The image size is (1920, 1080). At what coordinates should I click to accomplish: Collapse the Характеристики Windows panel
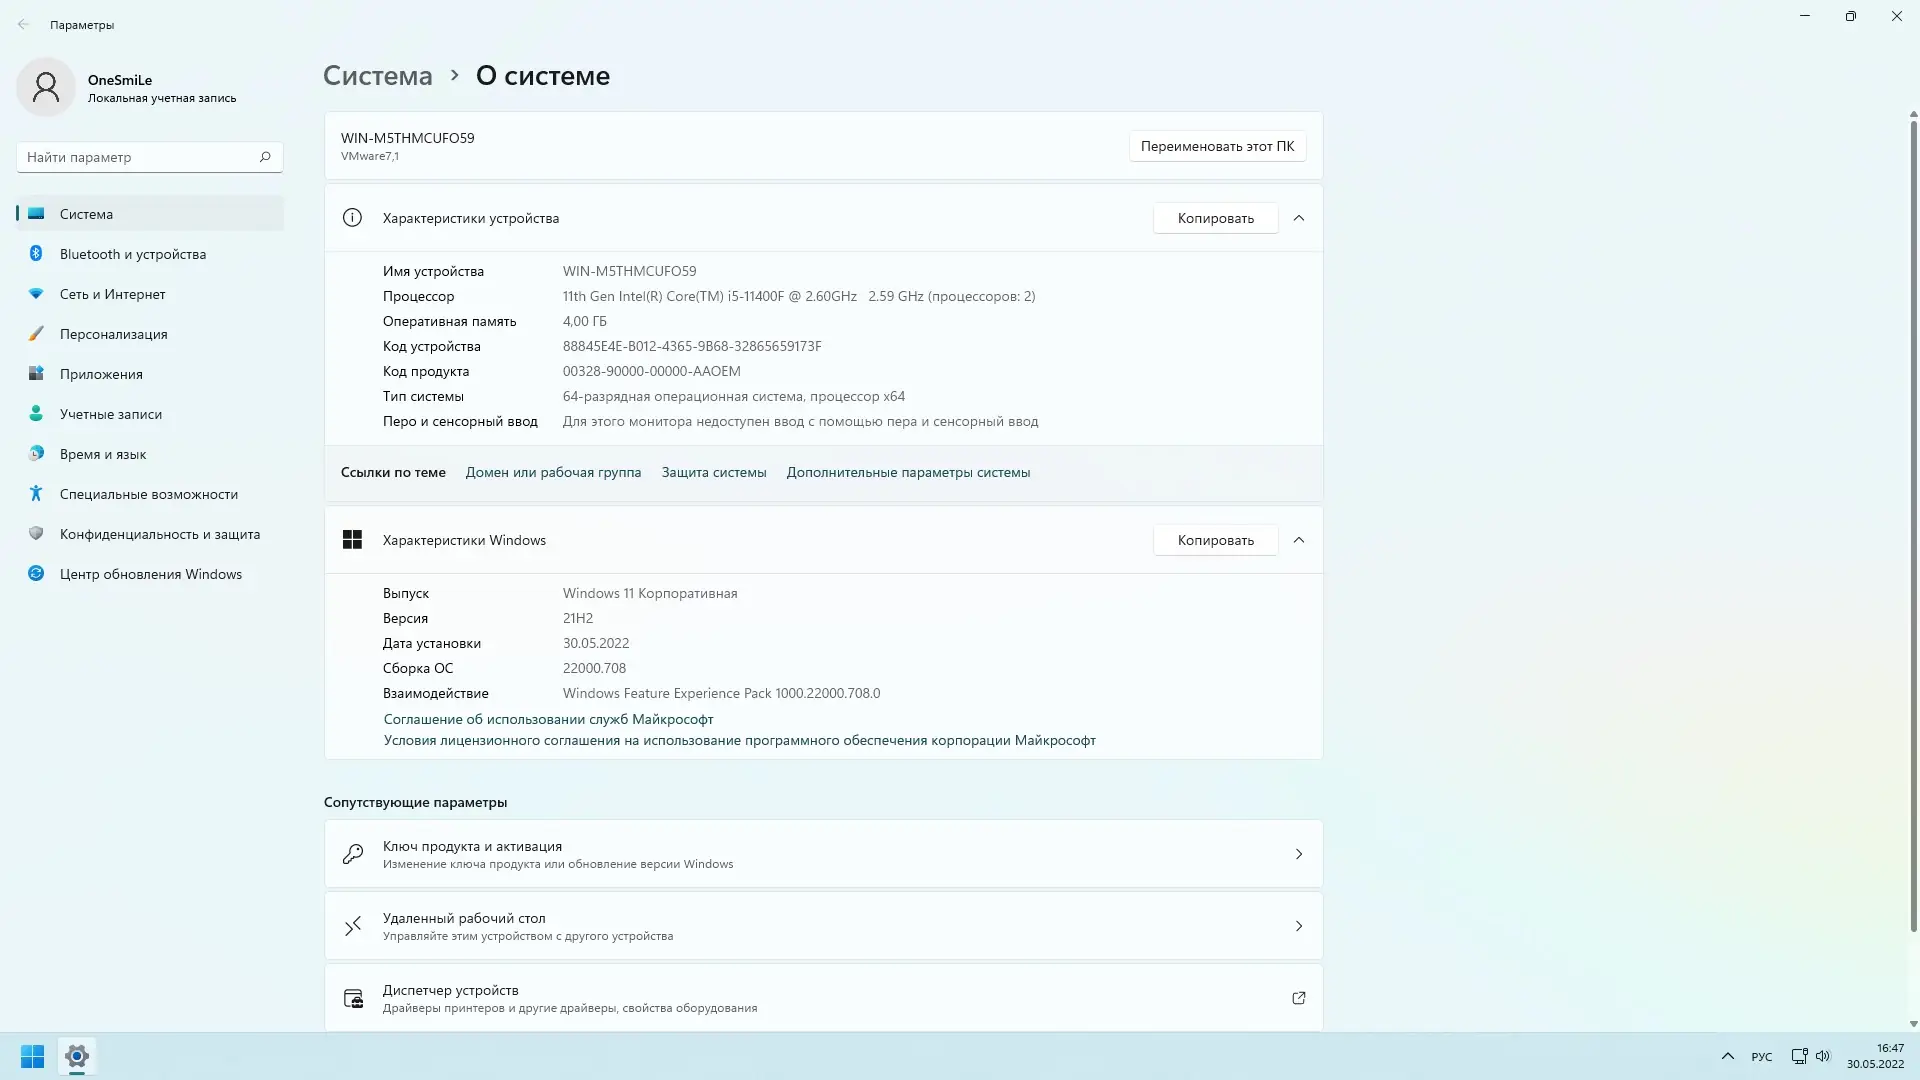tap(1299, 540)
